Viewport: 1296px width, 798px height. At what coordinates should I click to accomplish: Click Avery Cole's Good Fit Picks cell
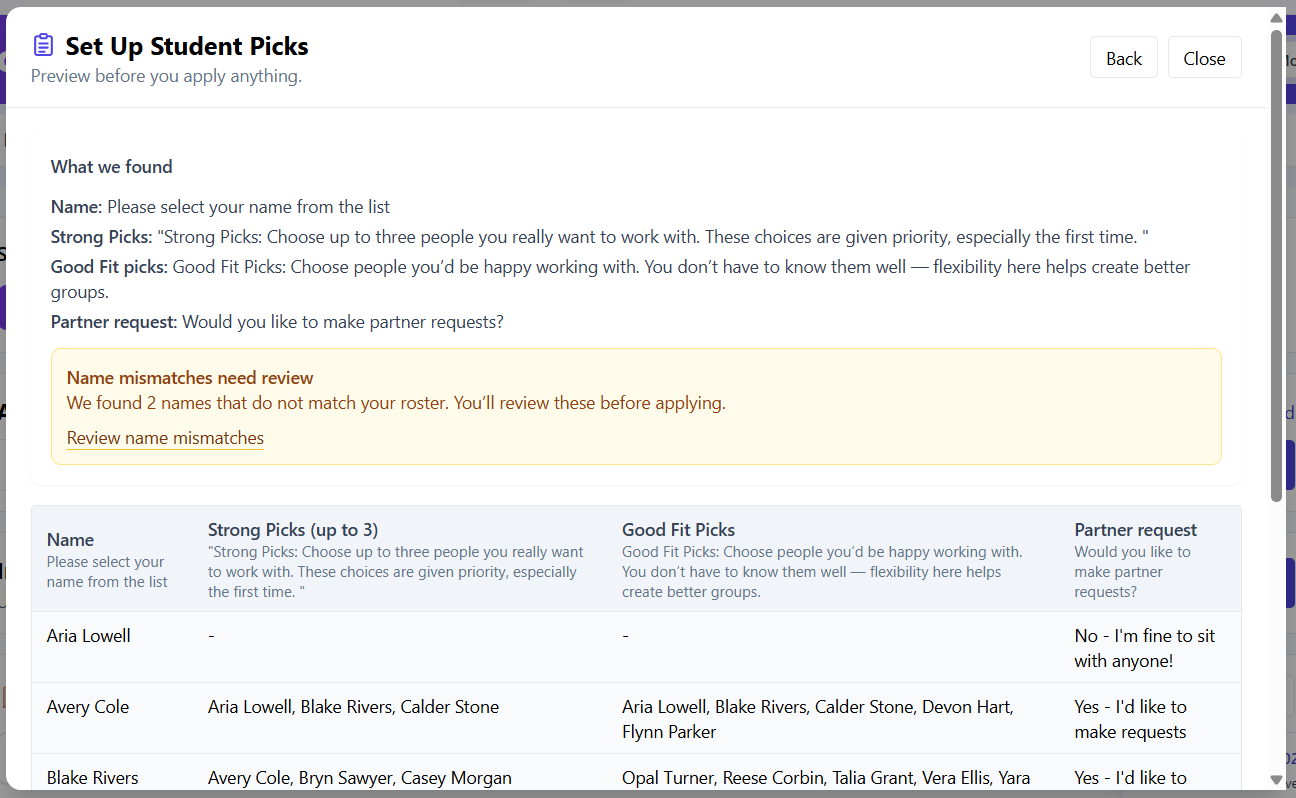tap(817, 718)
